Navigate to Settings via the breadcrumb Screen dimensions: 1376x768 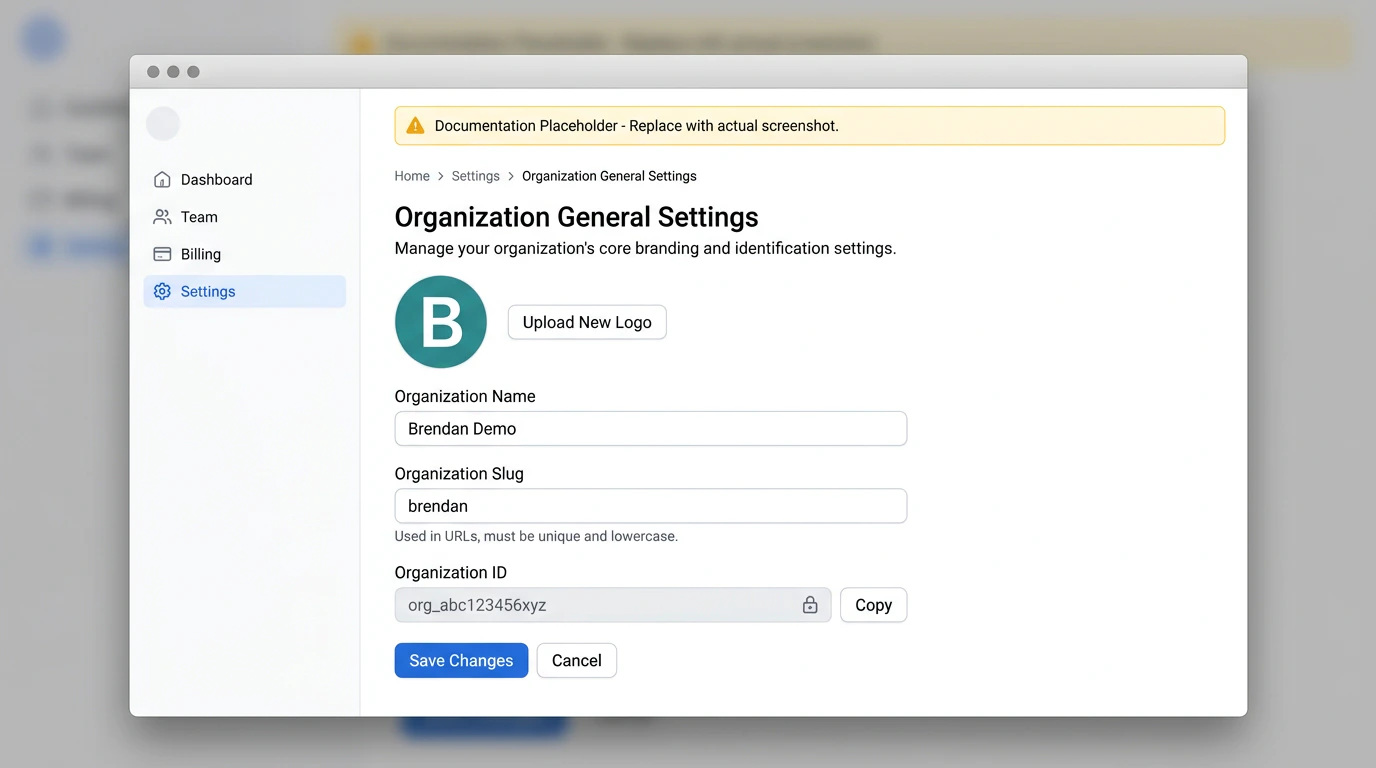coord(475,175)
